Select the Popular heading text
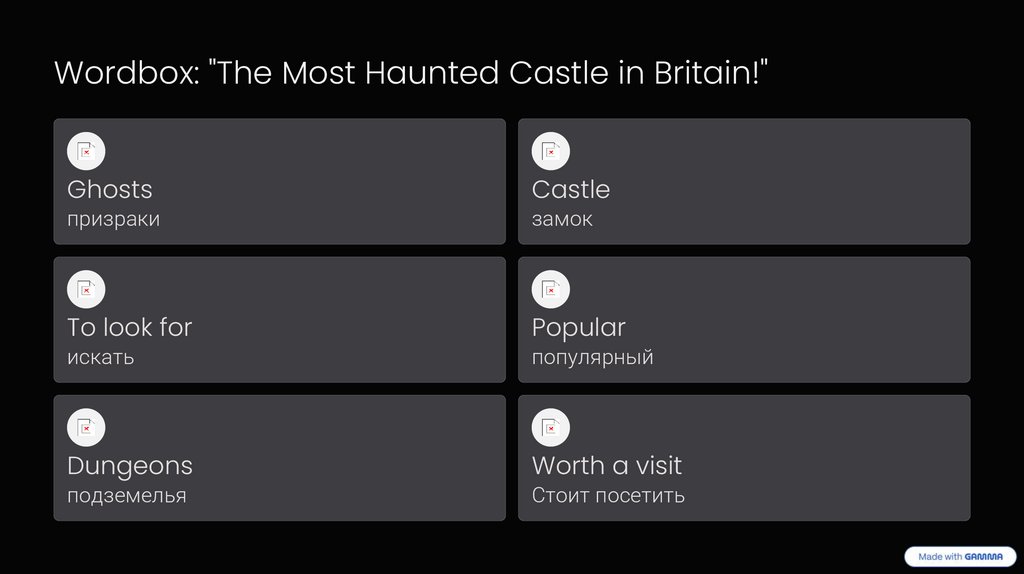 579,327
